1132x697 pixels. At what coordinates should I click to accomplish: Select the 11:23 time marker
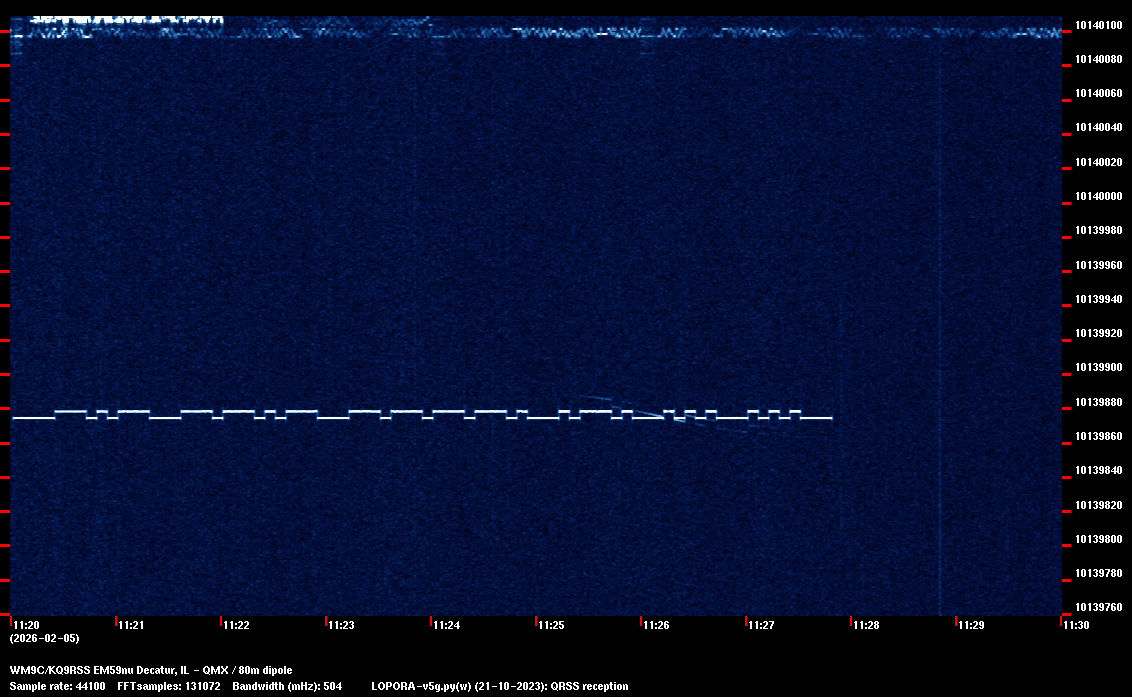(340, 625)
